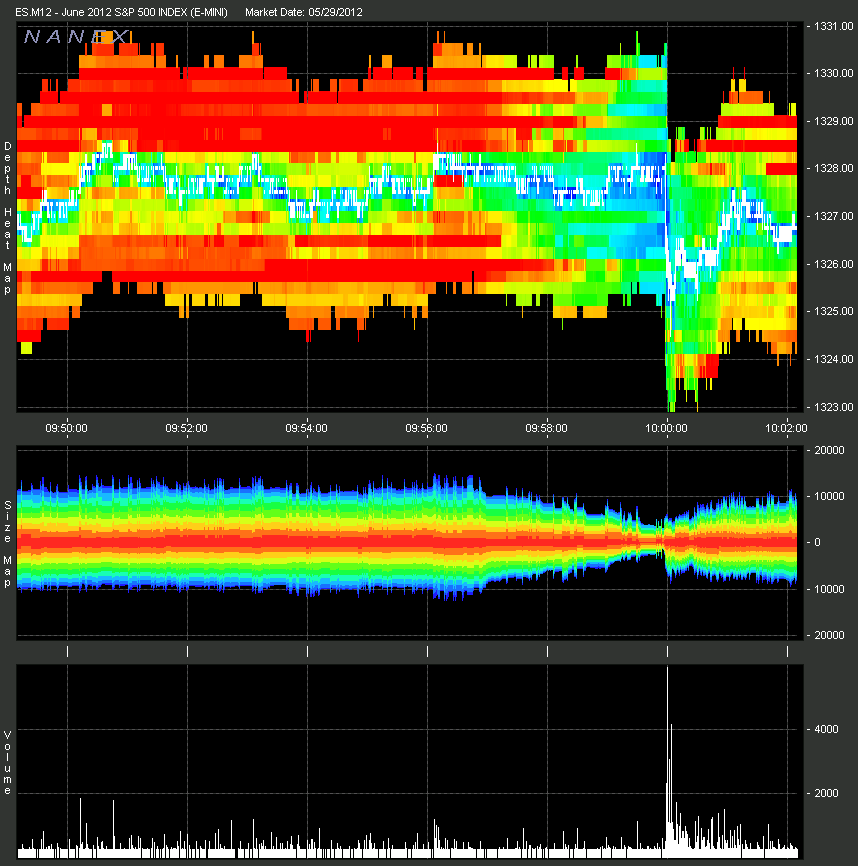Click the 1327.00 price axis label
Image resolution: width=858 pixels, height=866 pixels.
pos(834,216)
